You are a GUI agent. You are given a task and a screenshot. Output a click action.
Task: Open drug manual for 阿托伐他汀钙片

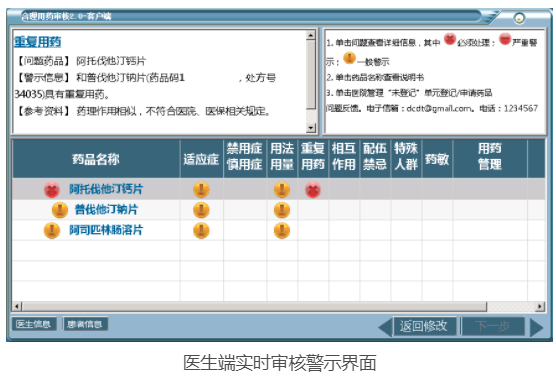pyautogui.click(x=106, y=189)
